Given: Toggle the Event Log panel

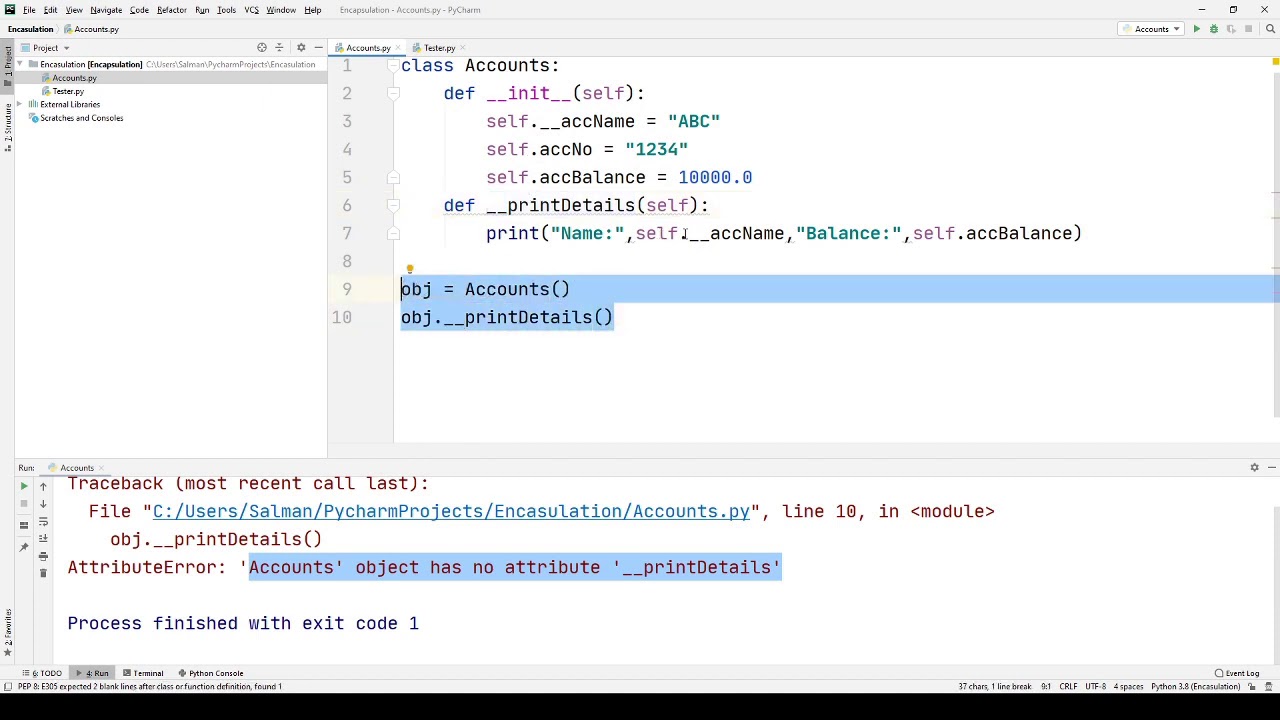Looking at the screenshot, I should (1236, 673).
